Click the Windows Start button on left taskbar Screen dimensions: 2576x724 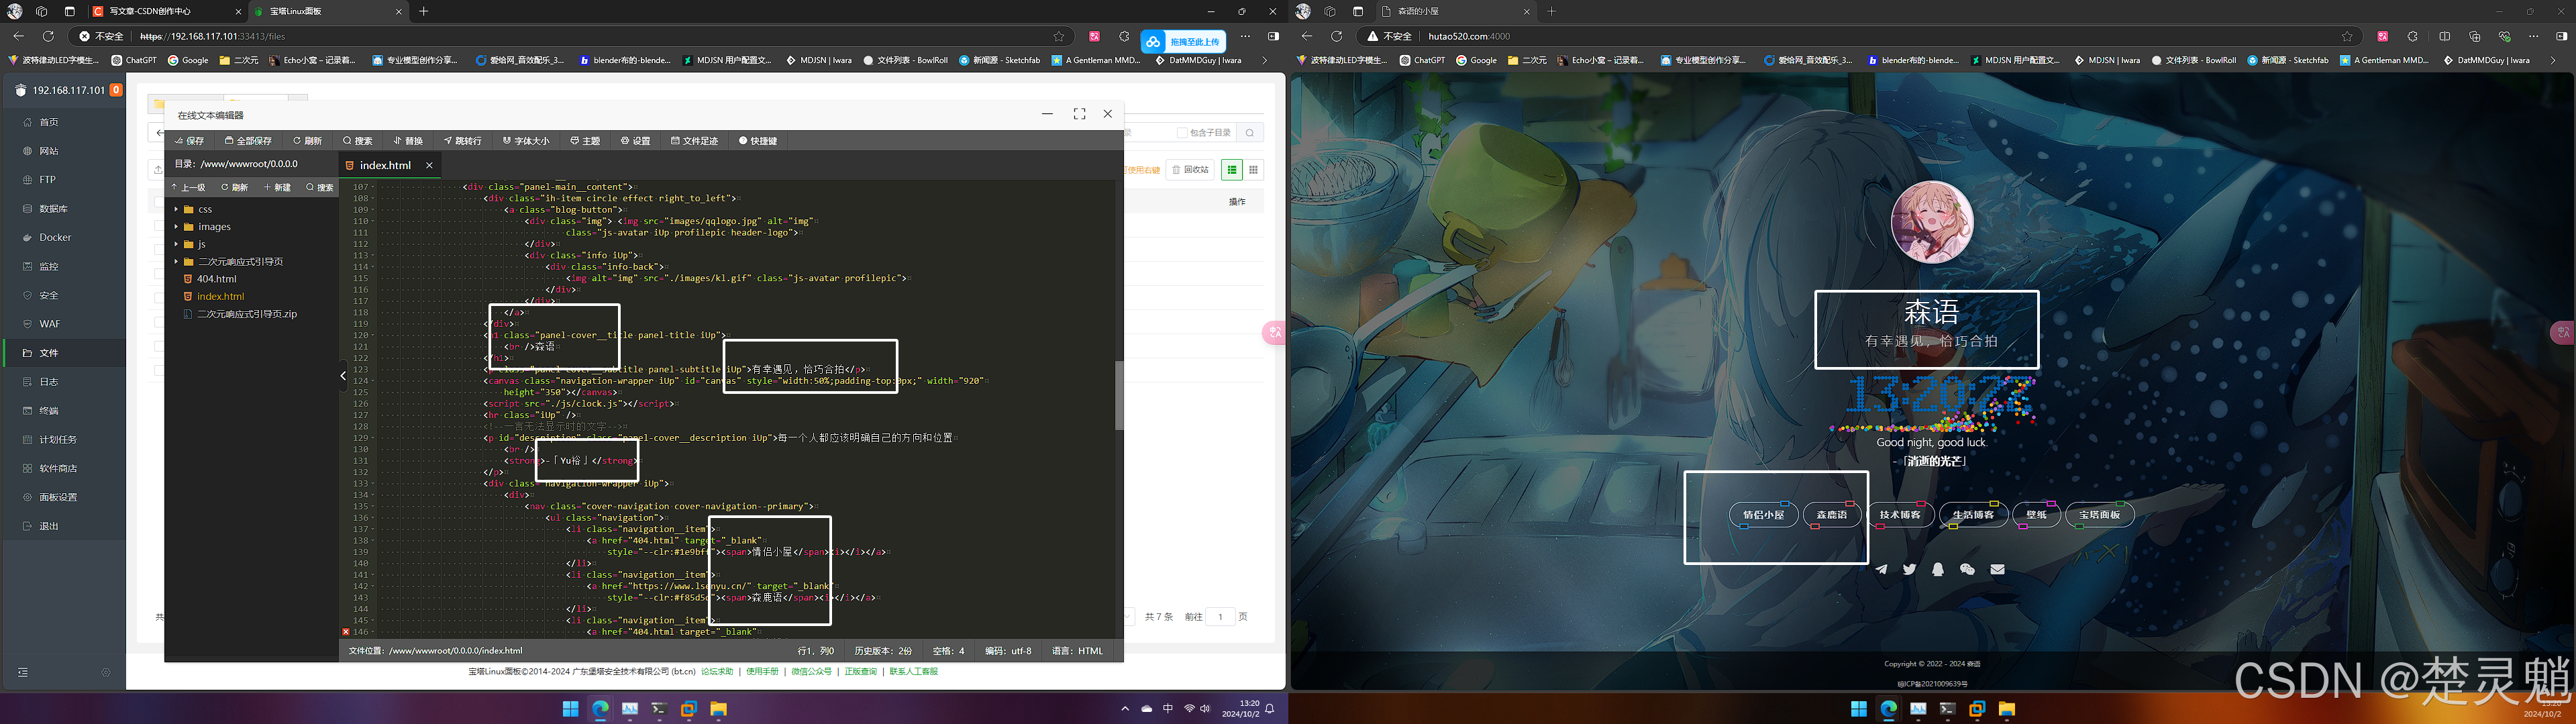pyautogui.click(x=570, y=709)
